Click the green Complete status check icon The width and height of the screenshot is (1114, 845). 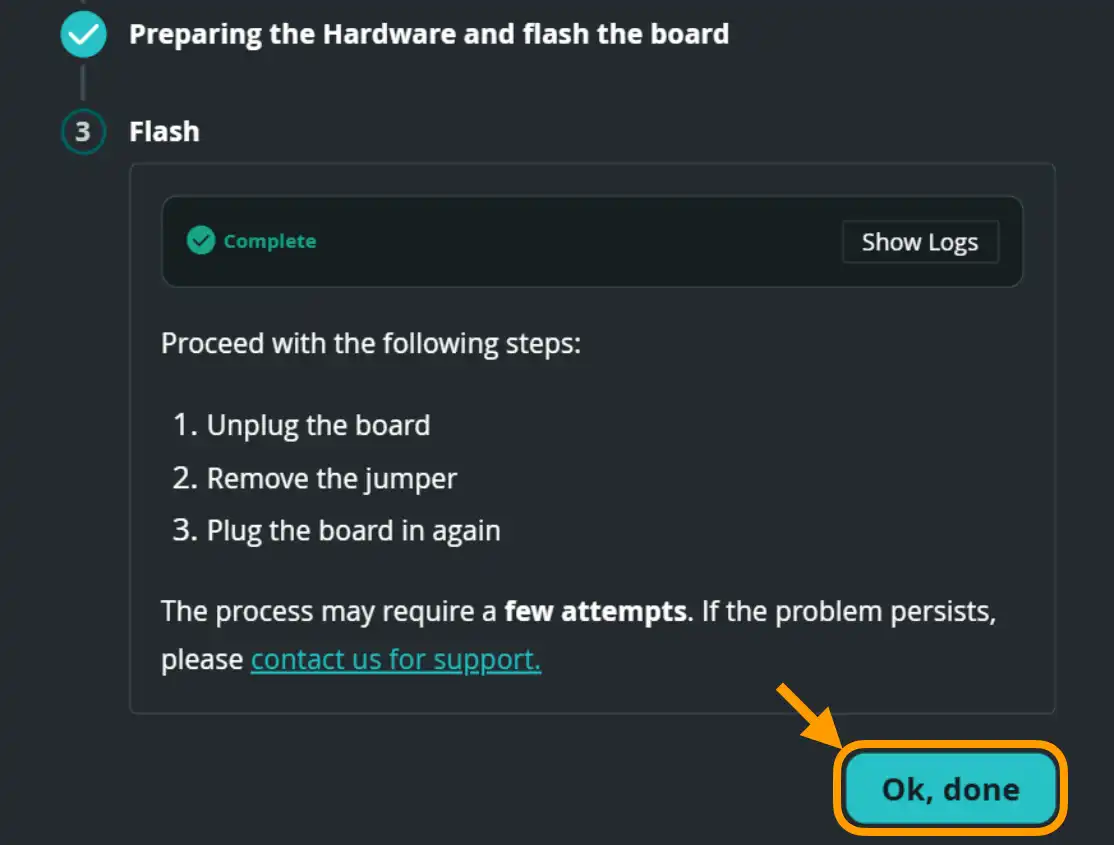coord(201,241)
